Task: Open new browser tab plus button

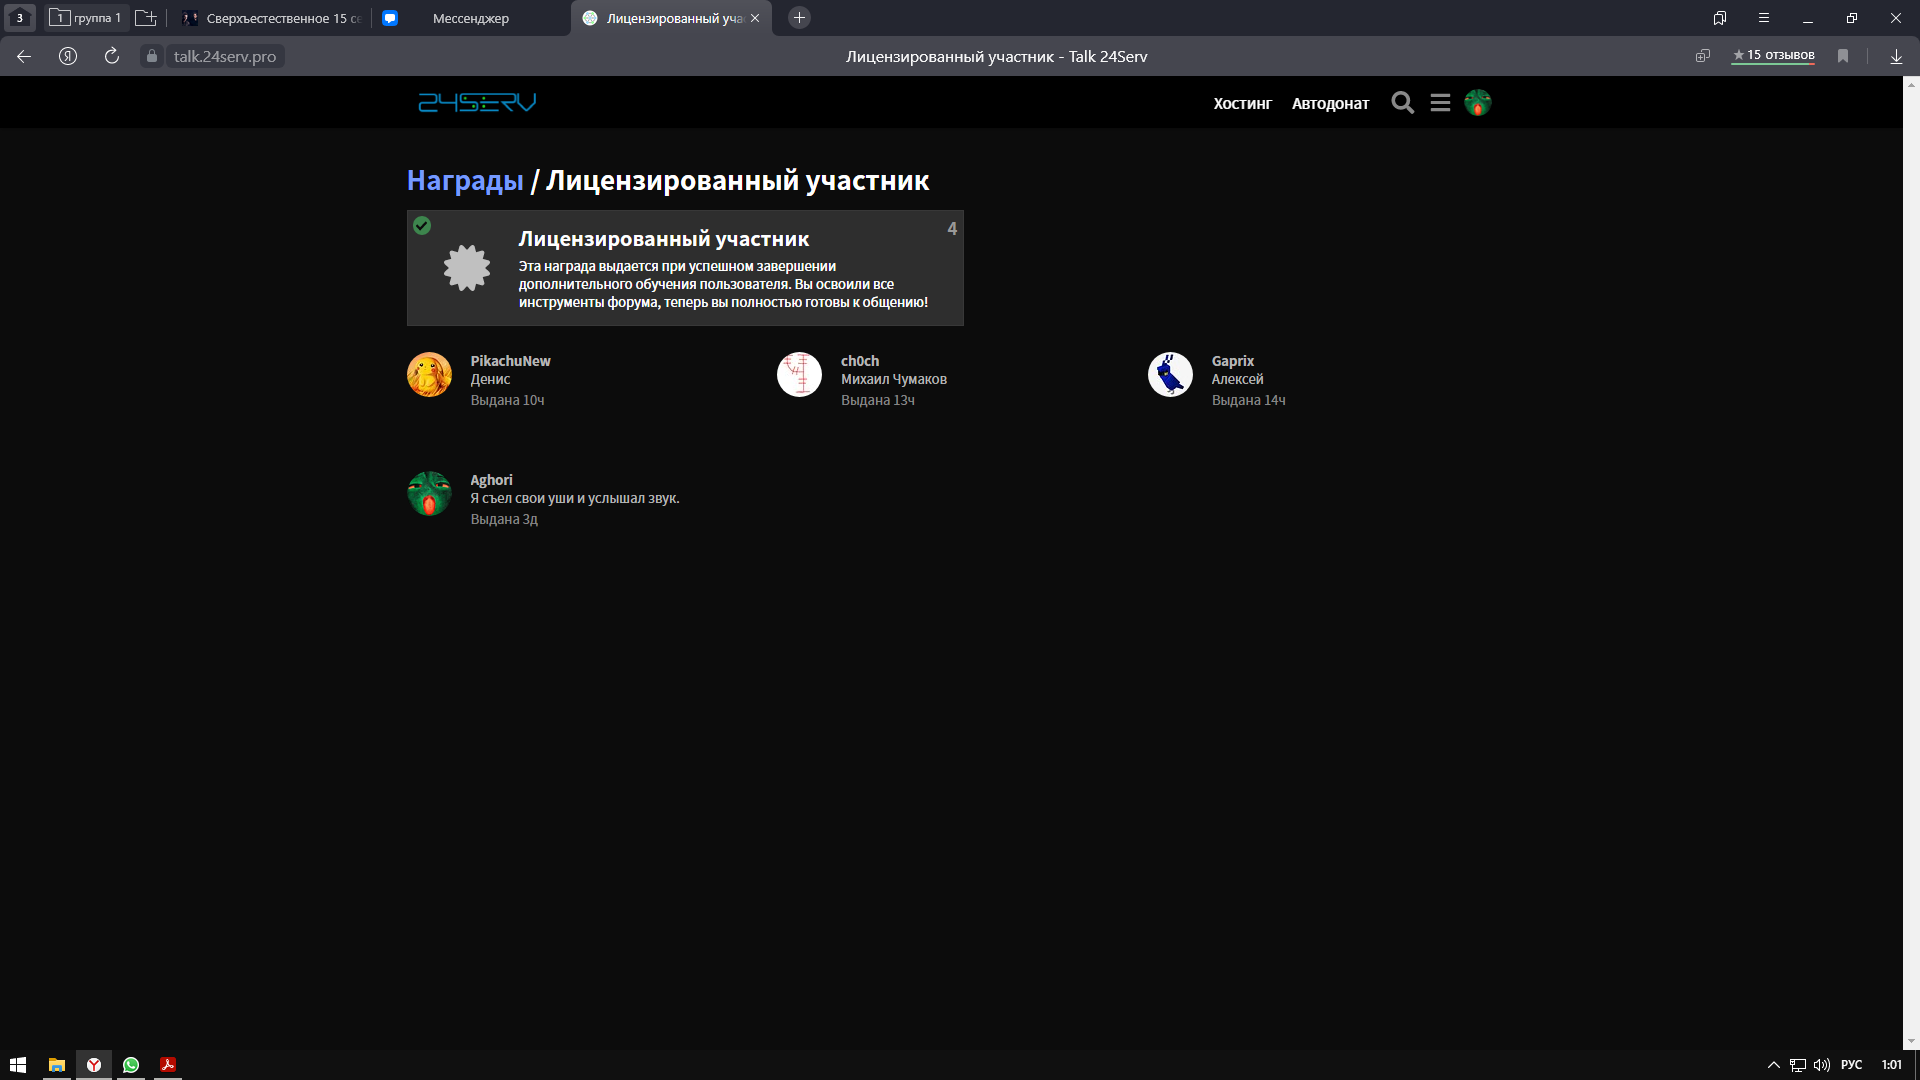Action: pos(799,18)
